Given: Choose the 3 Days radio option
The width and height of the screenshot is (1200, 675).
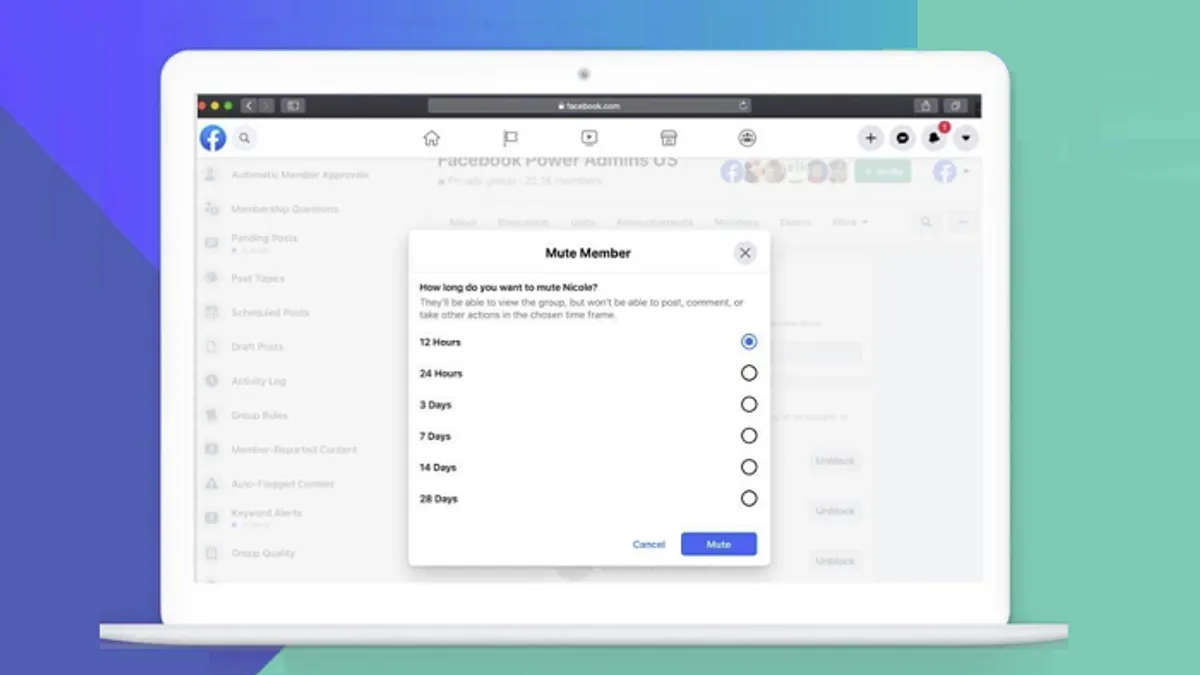Looking at the screenshot, I should click(749, 404).
